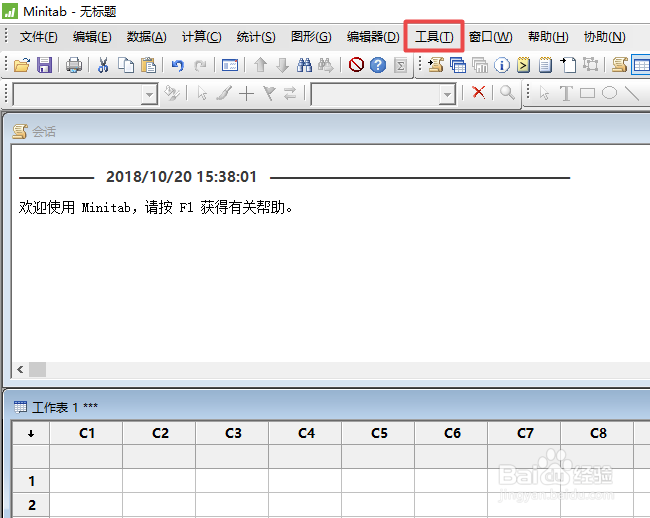Click the find binoculars icon
This screenshot has height=518, width=650.
click(304, 65)
